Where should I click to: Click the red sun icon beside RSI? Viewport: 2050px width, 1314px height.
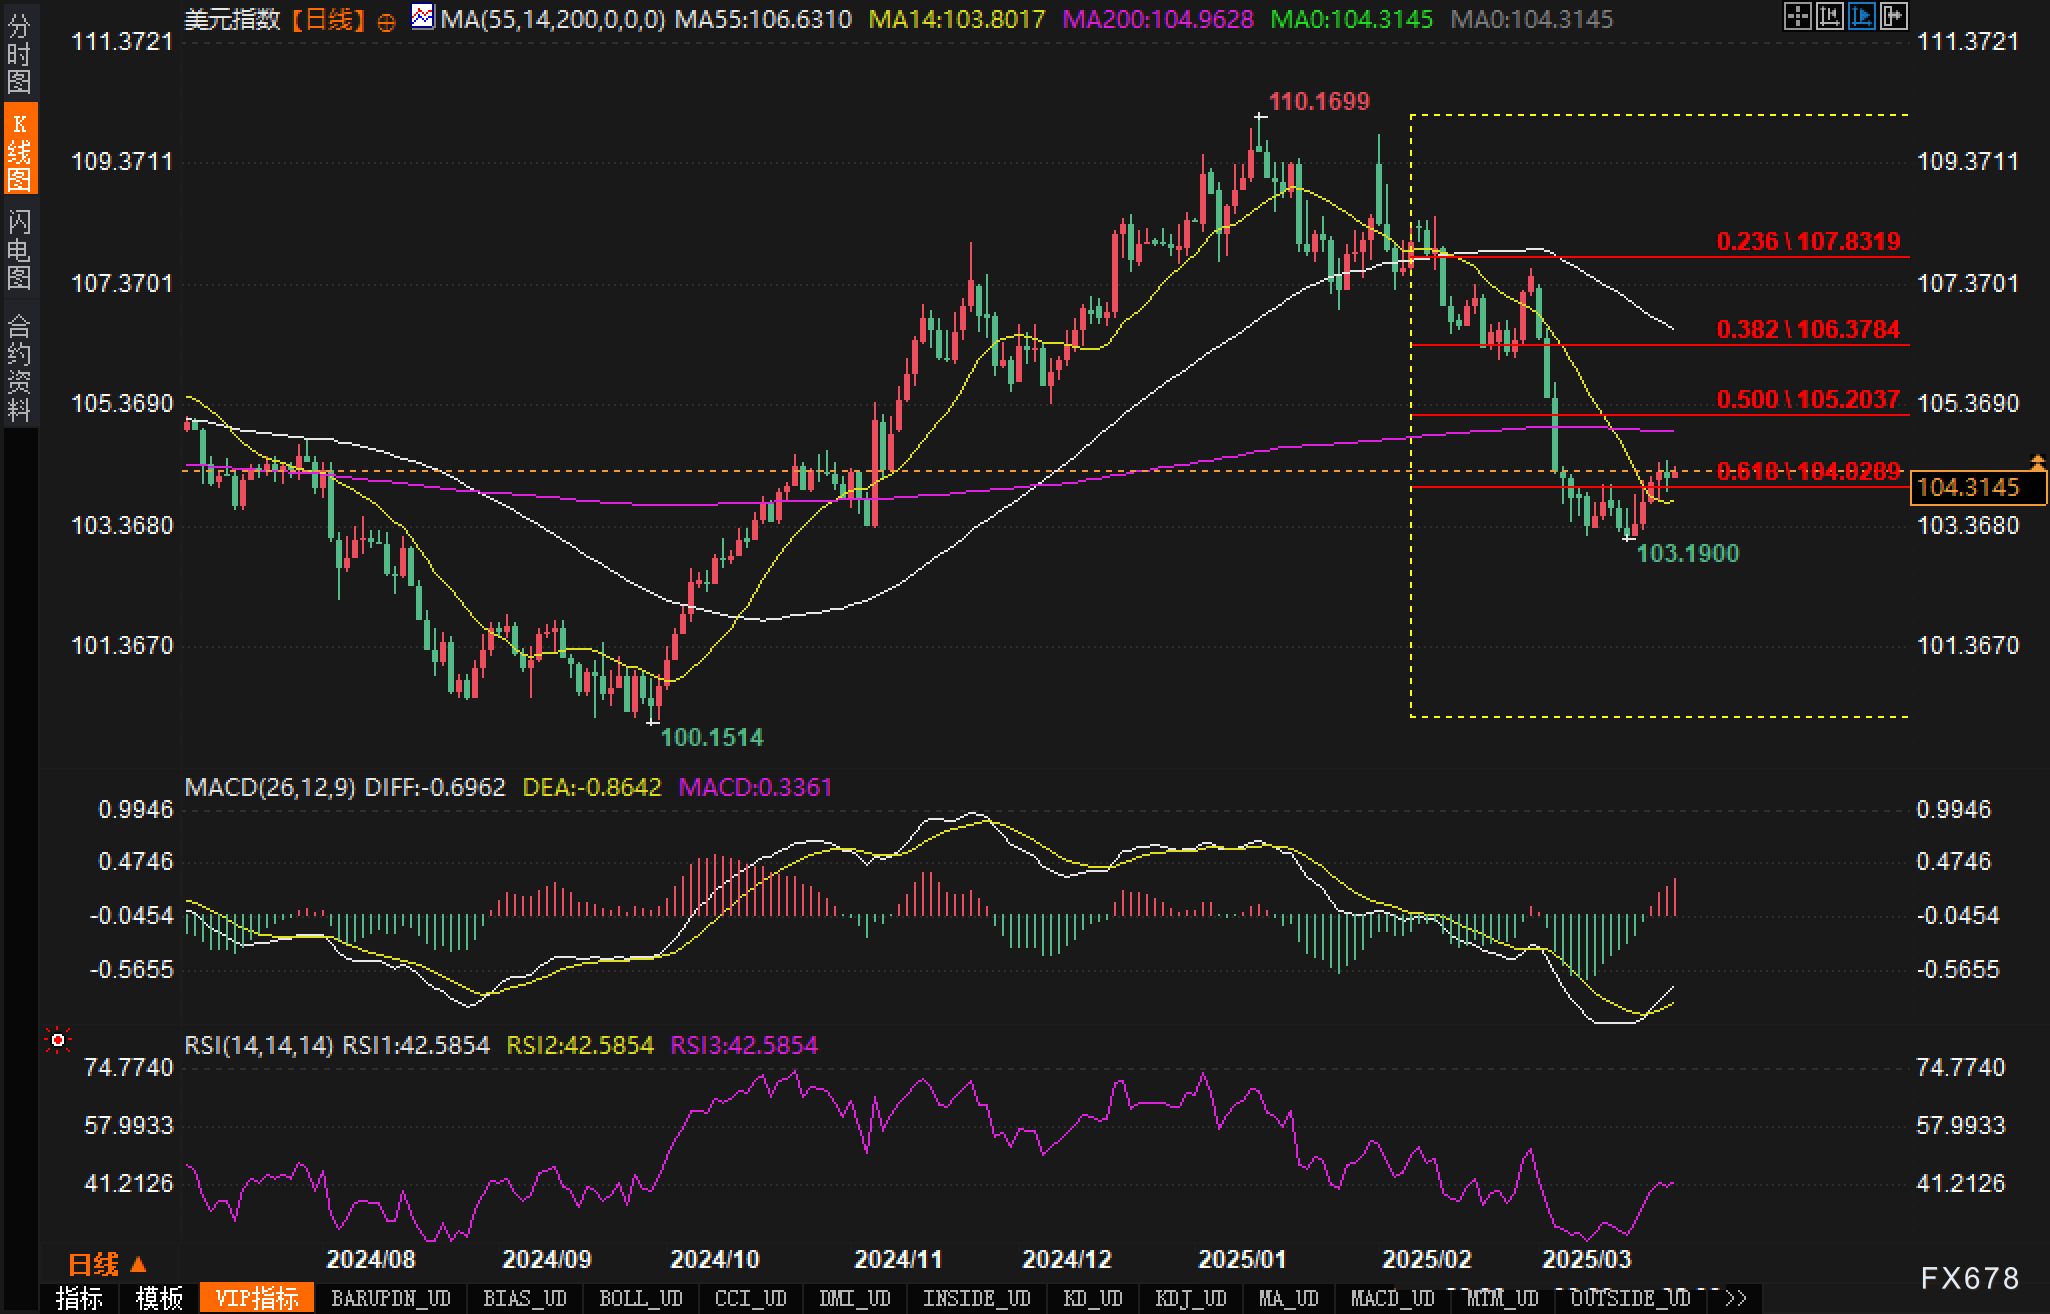[x=58, y=1041]
